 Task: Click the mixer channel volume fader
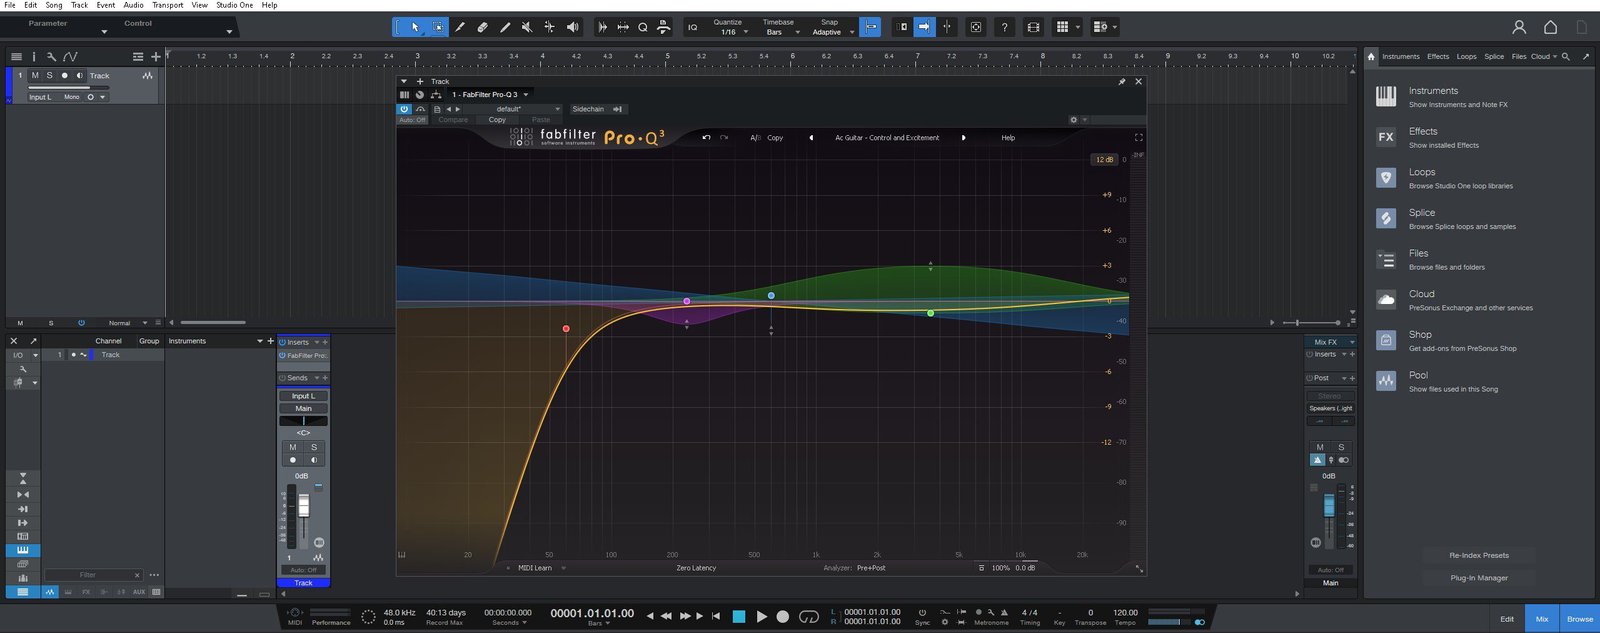tap(304, 507)
